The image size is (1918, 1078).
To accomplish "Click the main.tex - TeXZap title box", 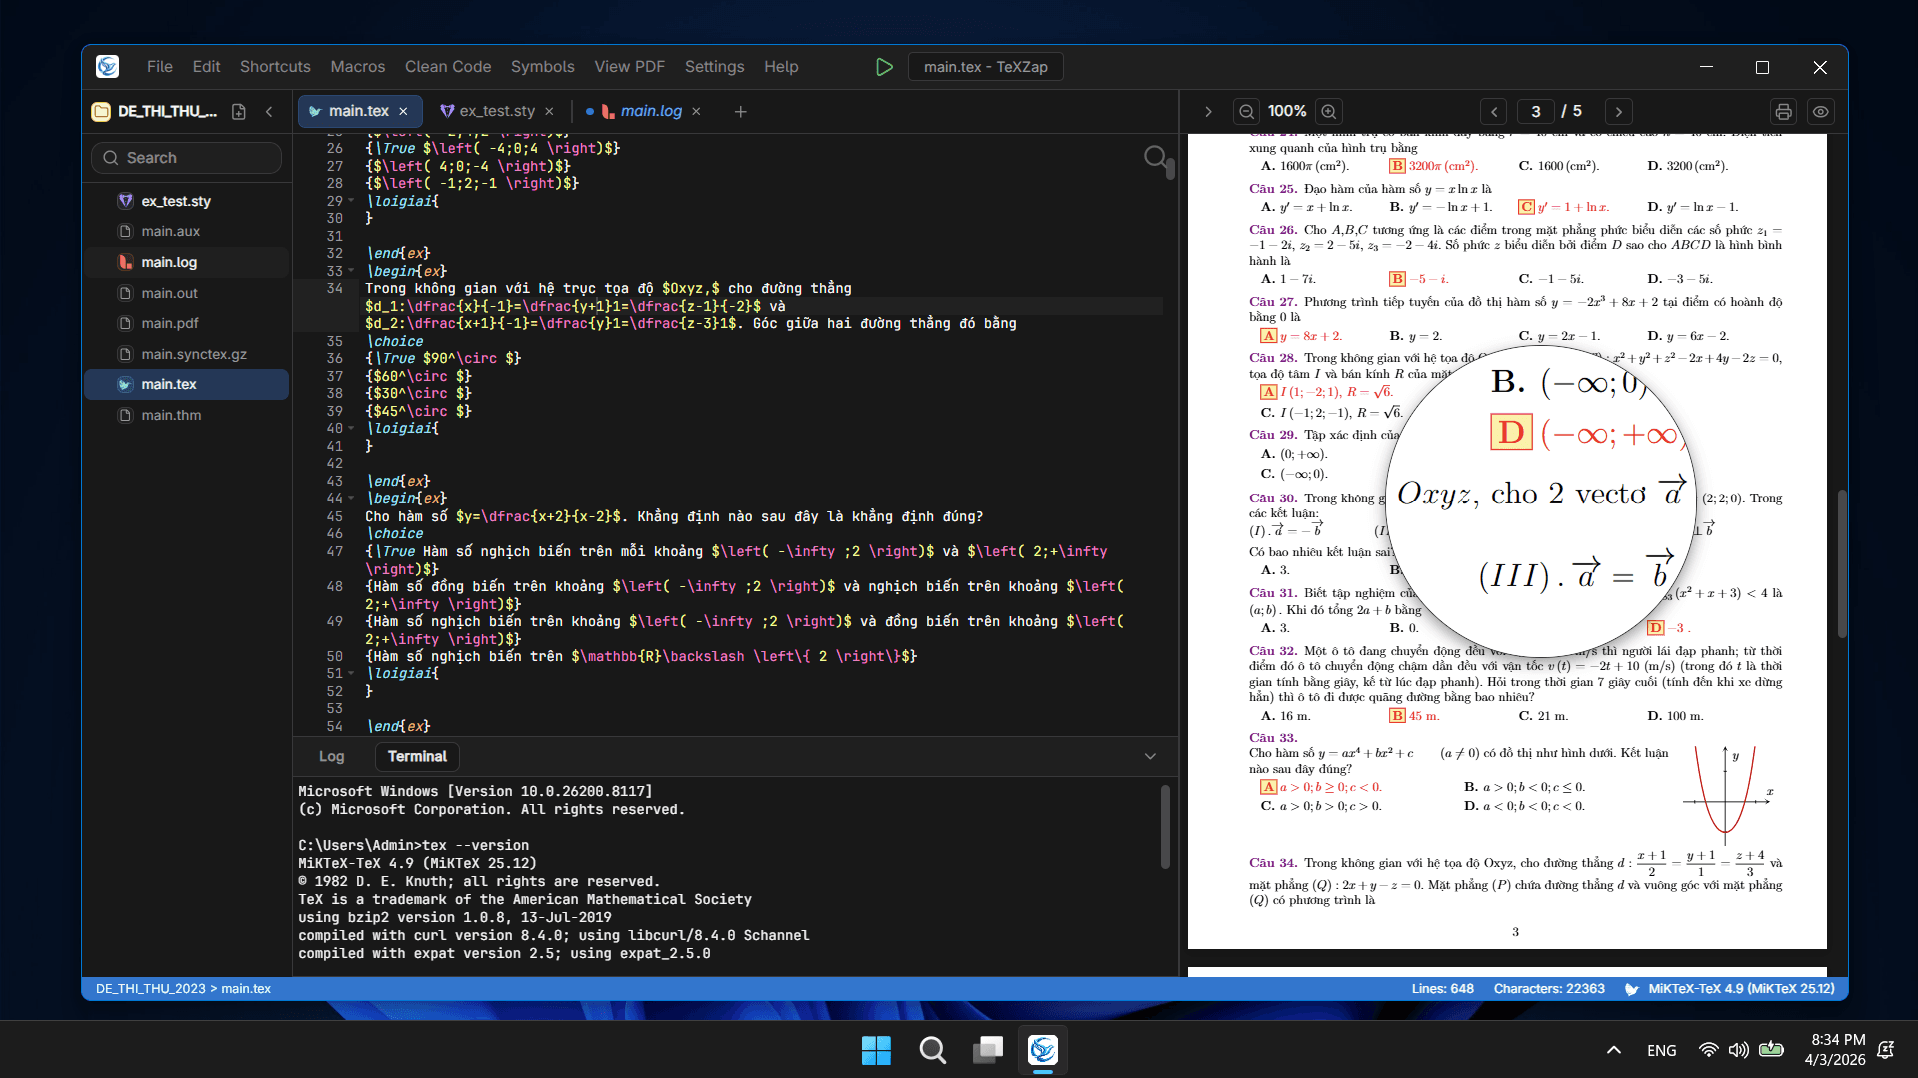I will tap(985, 67).
